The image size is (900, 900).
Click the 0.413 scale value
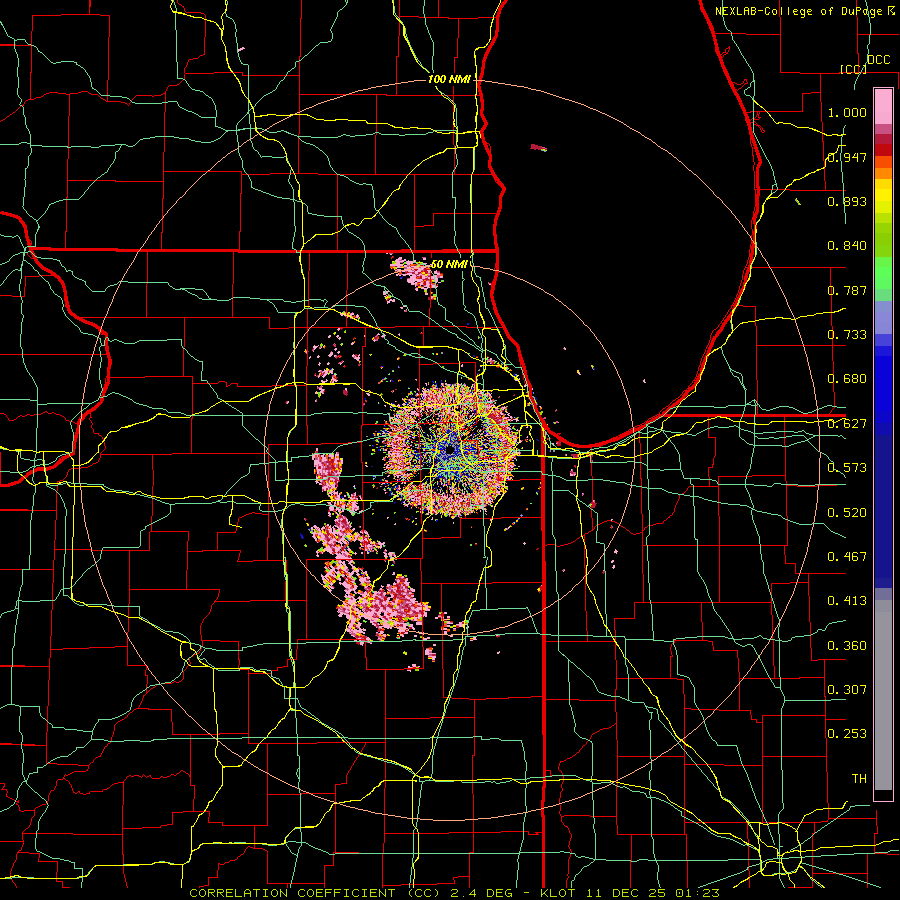(847, 601)
